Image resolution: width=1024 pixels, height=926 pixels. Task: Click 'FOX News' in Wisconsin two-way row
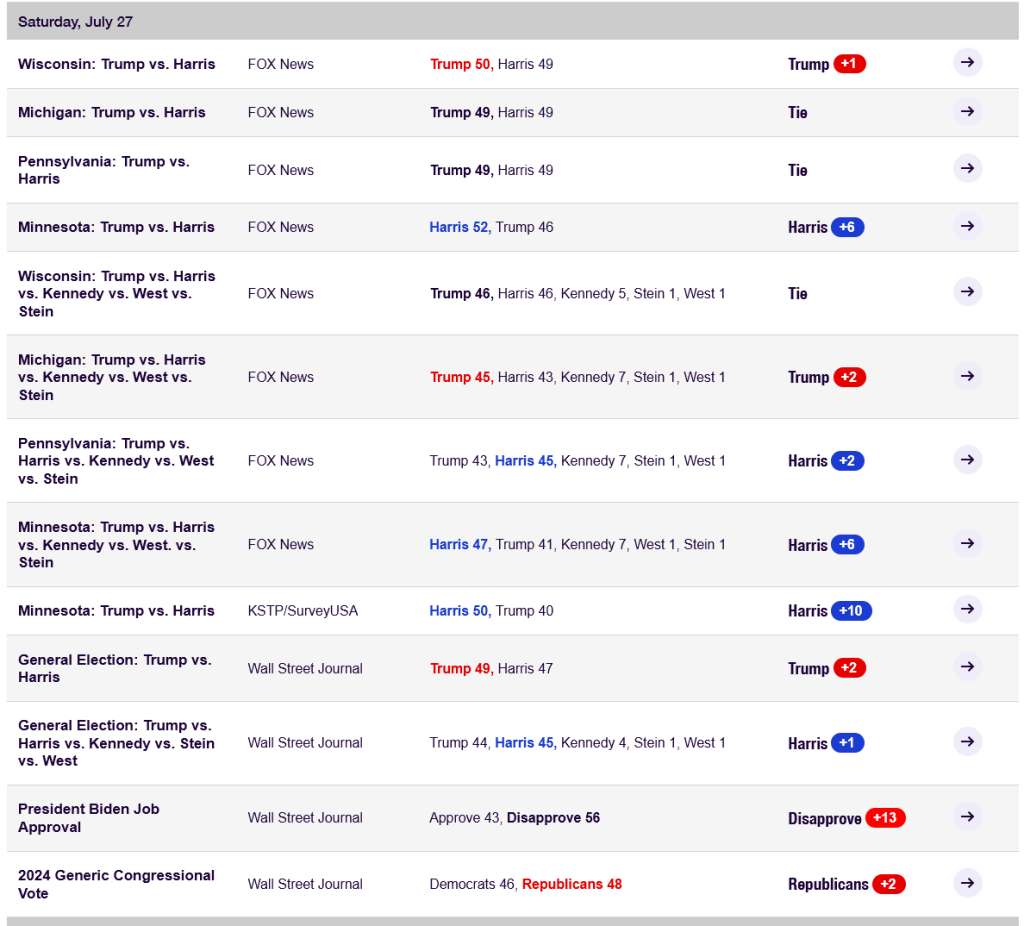(x=280, y=64)
